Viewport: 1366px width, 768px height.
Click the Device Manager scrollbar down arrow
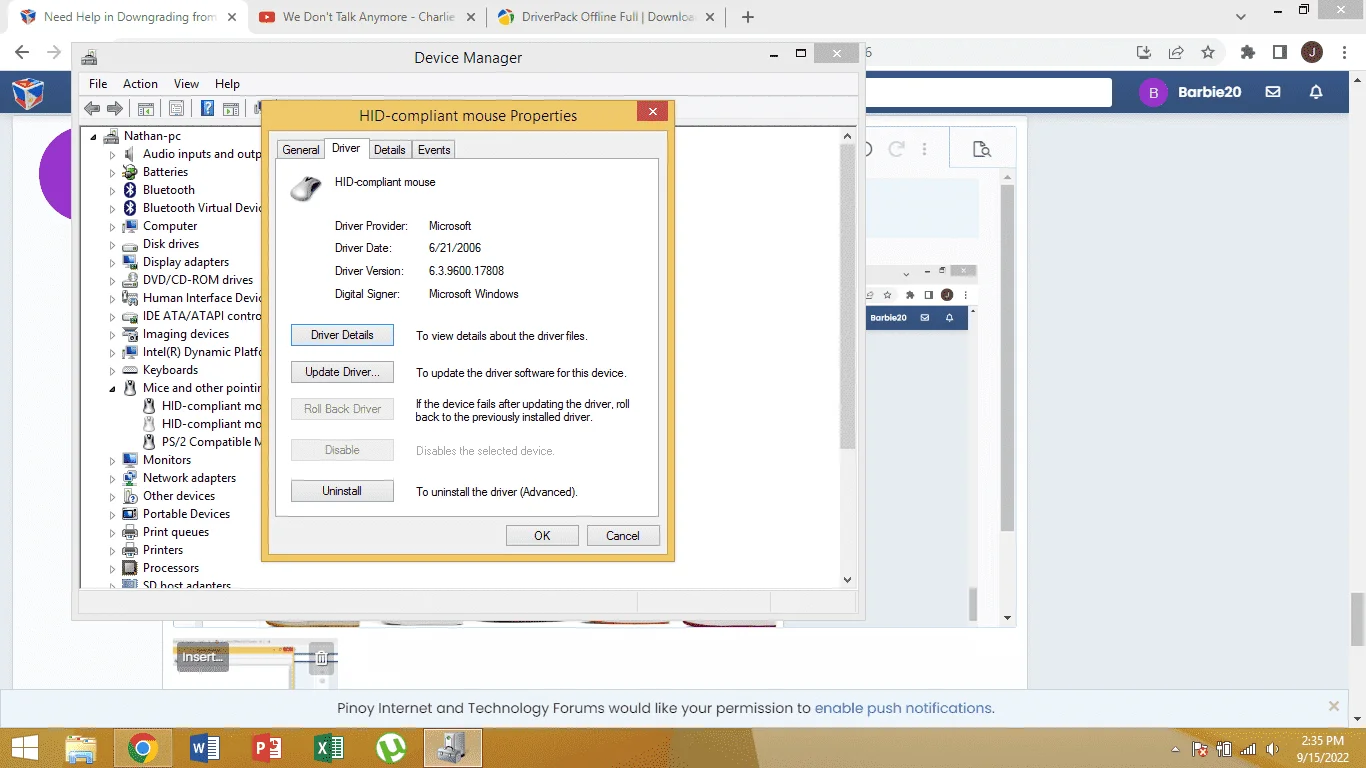(x=847, y=579)
